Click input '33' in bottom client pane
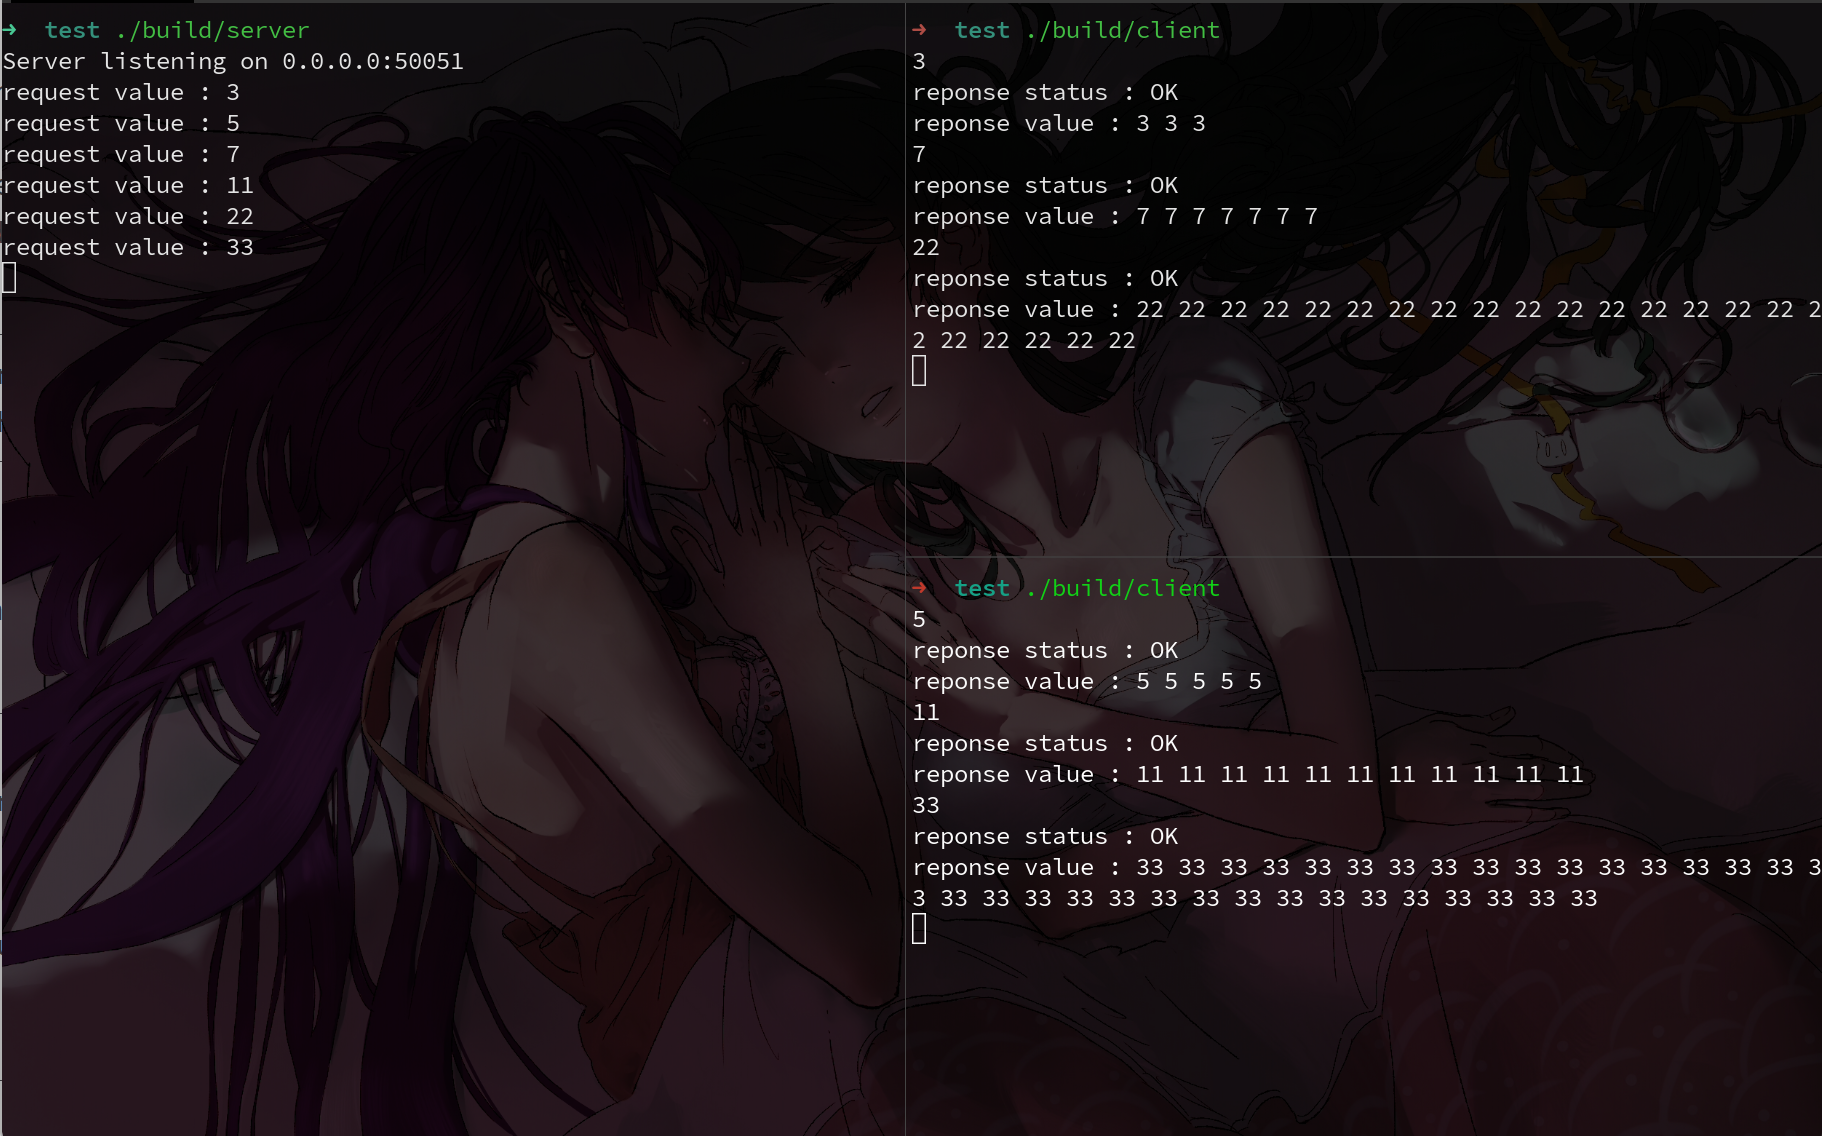This screenshot has height=1136, width=1822. click(x=926, y=806)
